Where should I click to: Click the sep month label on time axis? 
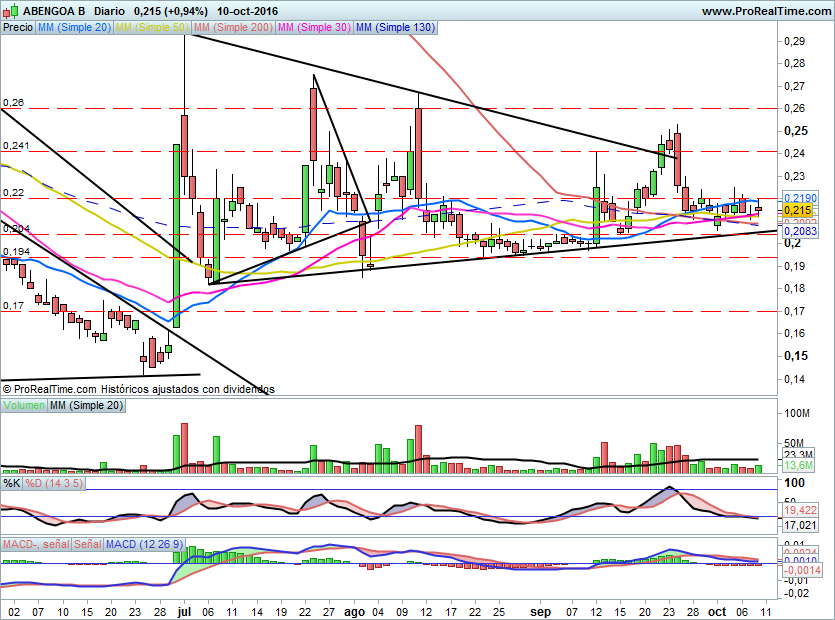540,611
